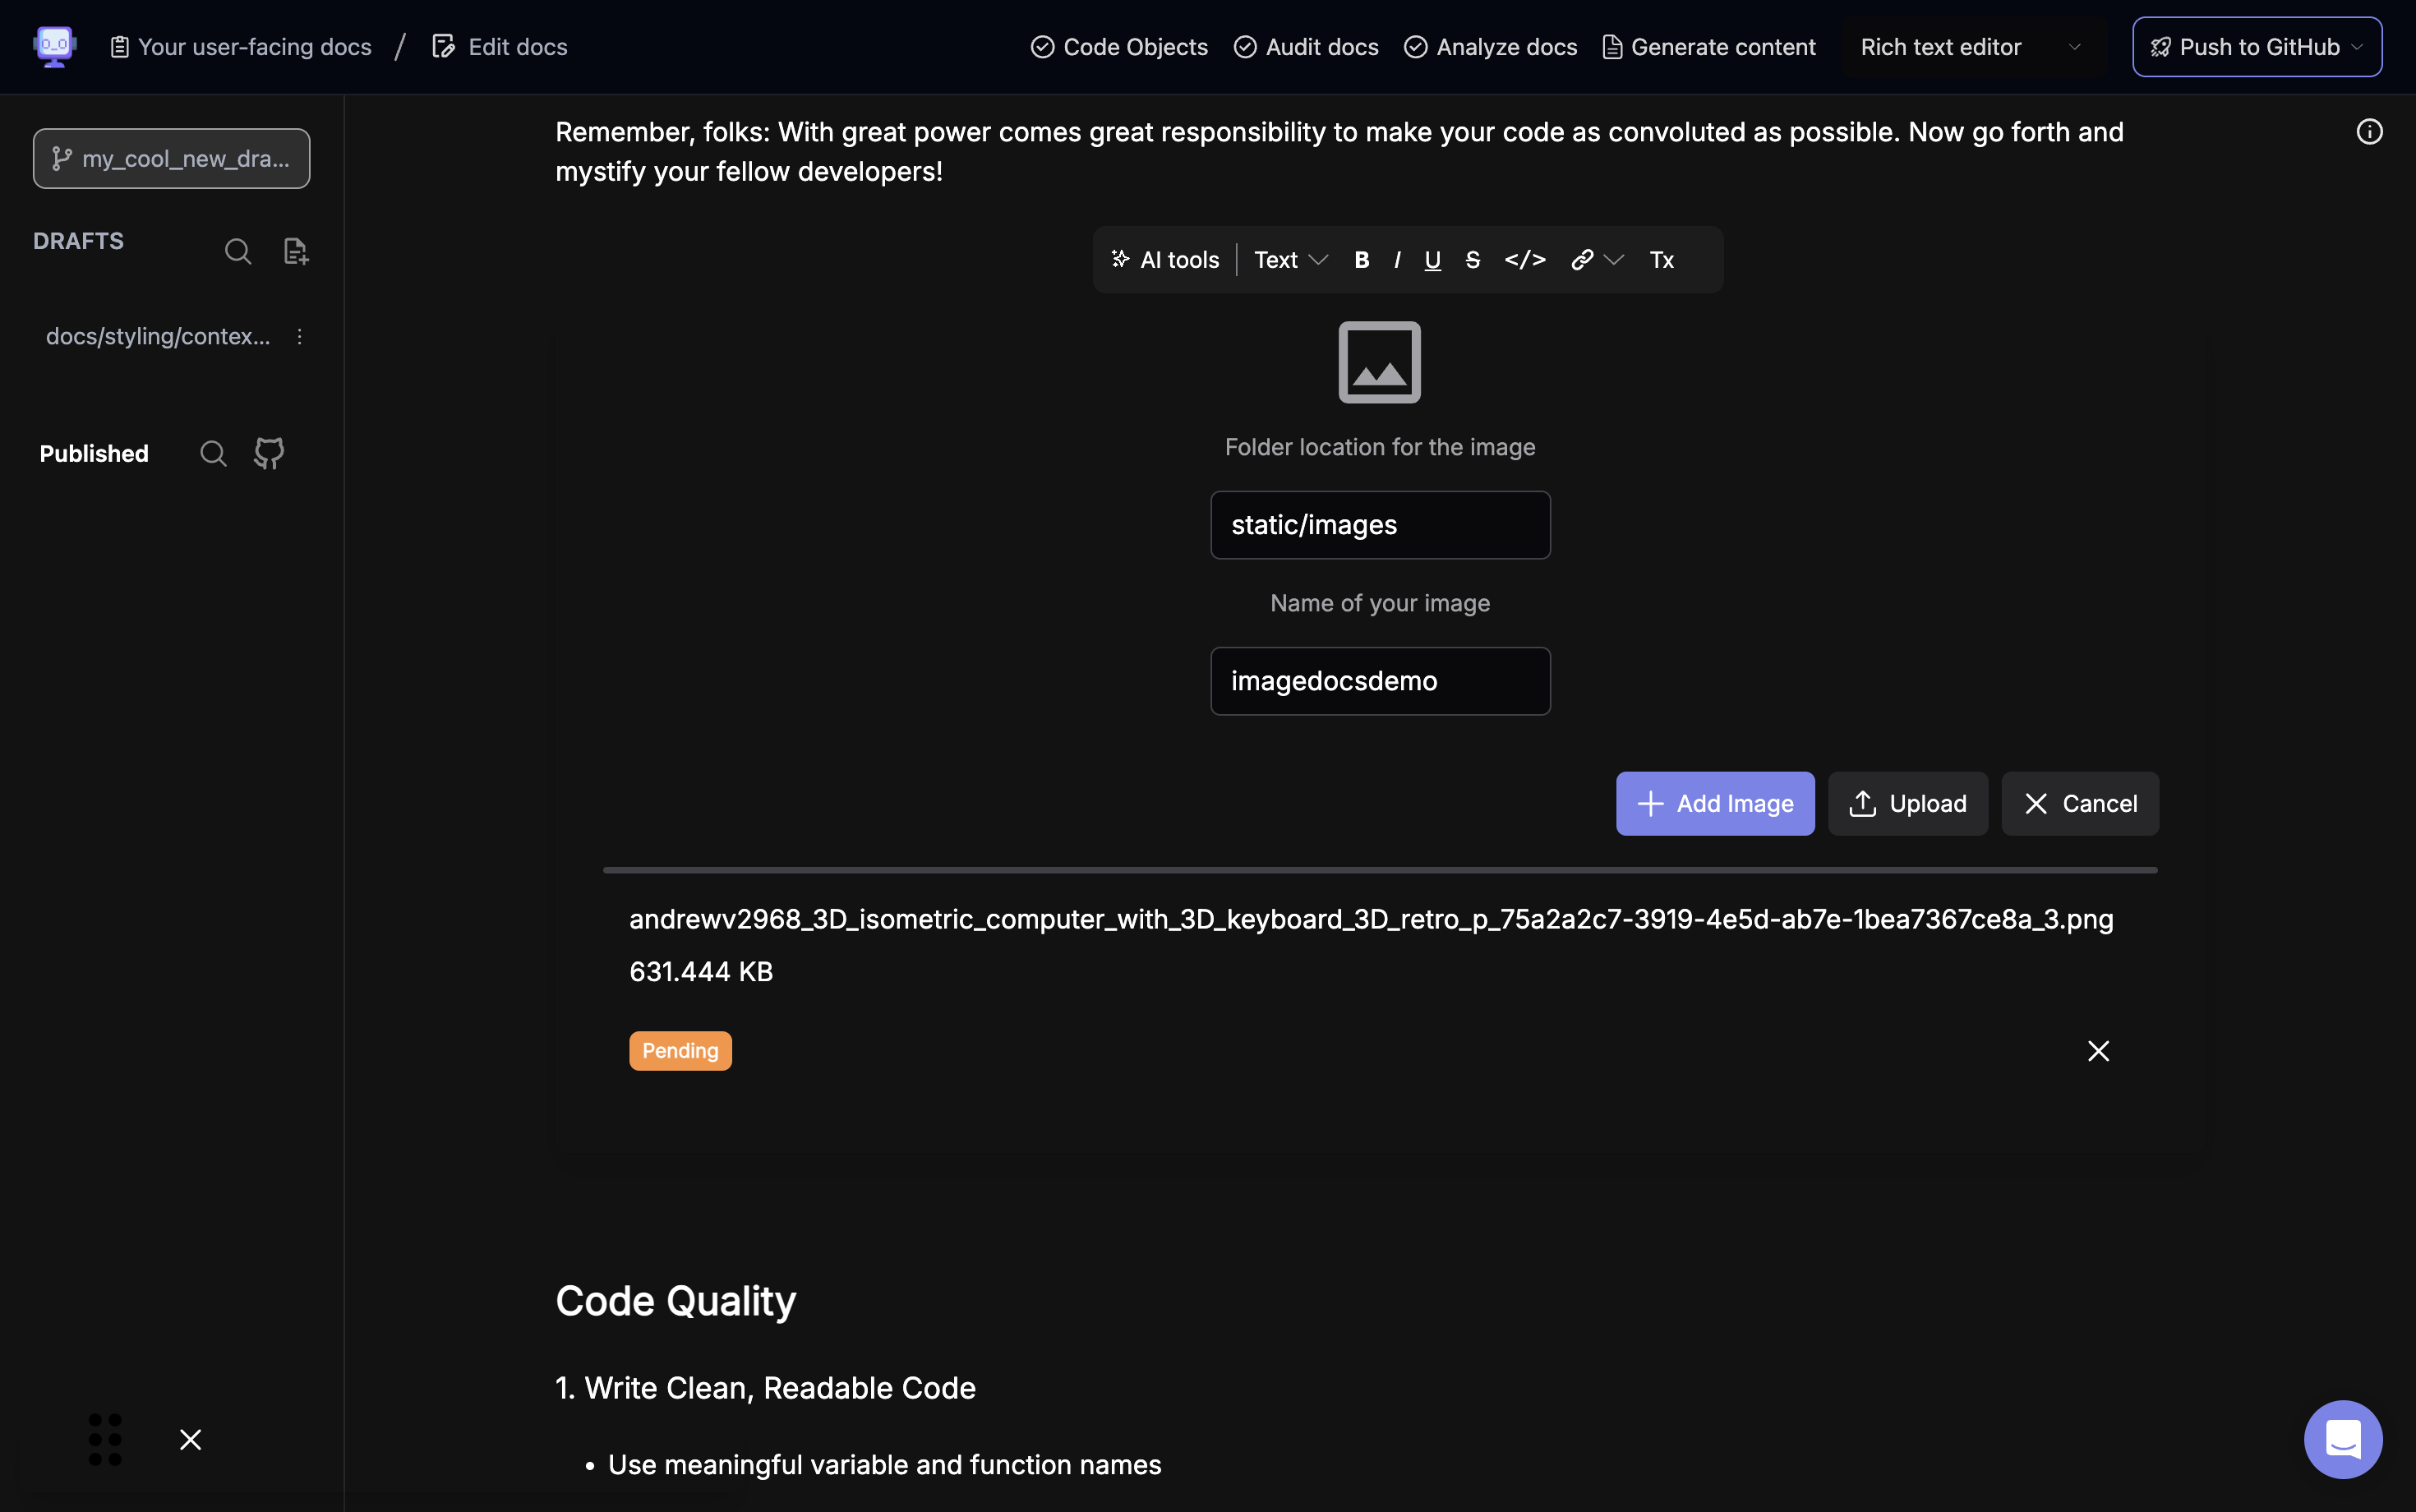Screen dimensions: 2416x1512
Task: Click the inline code icon
Action: (x=1525, y=260)
